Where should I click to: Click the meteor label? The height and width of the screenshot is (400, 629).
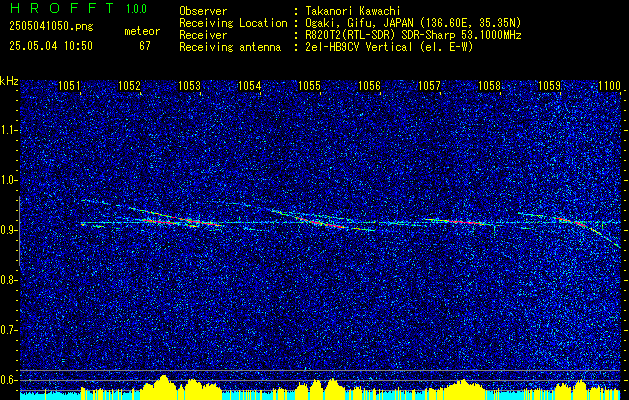142,31
